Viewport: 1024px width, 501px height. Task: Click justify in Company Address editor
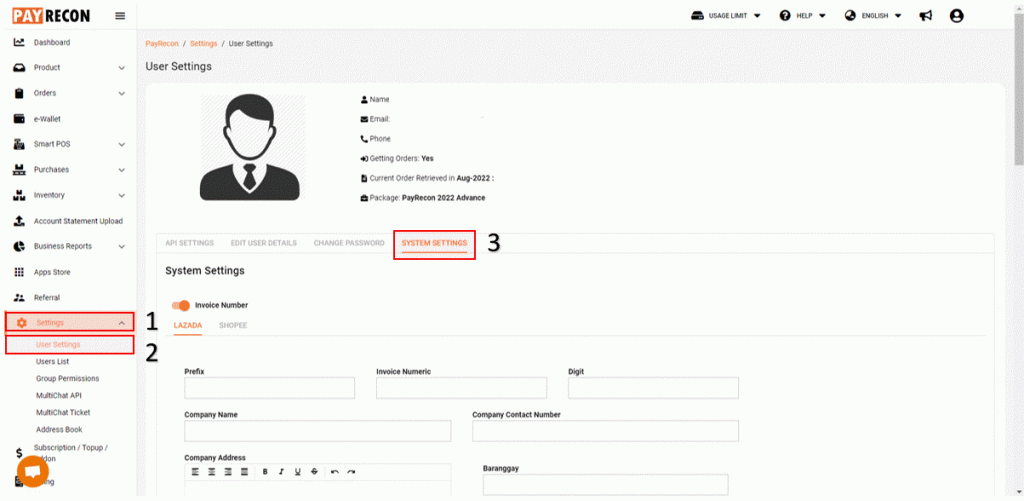tap(244, 472)
